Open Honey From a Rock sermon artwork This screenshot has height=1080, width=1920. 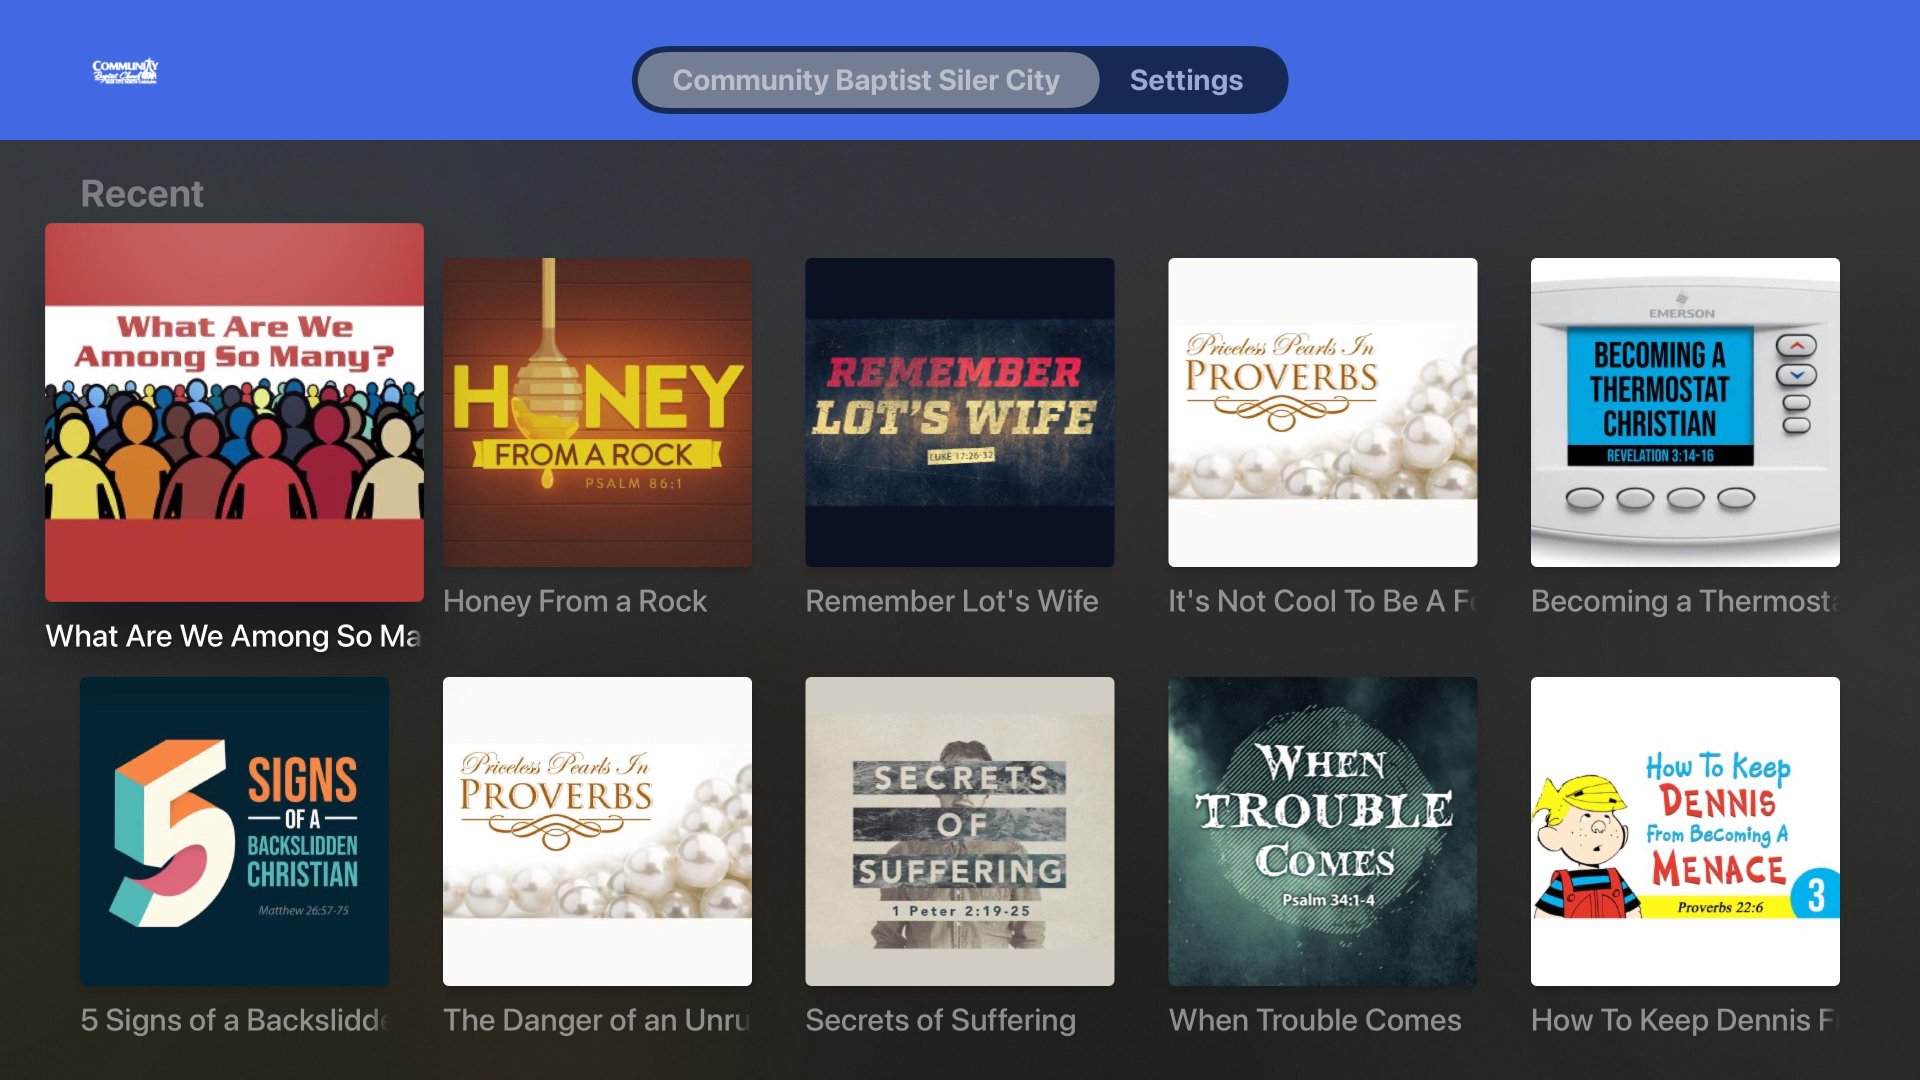pos(597,412)
